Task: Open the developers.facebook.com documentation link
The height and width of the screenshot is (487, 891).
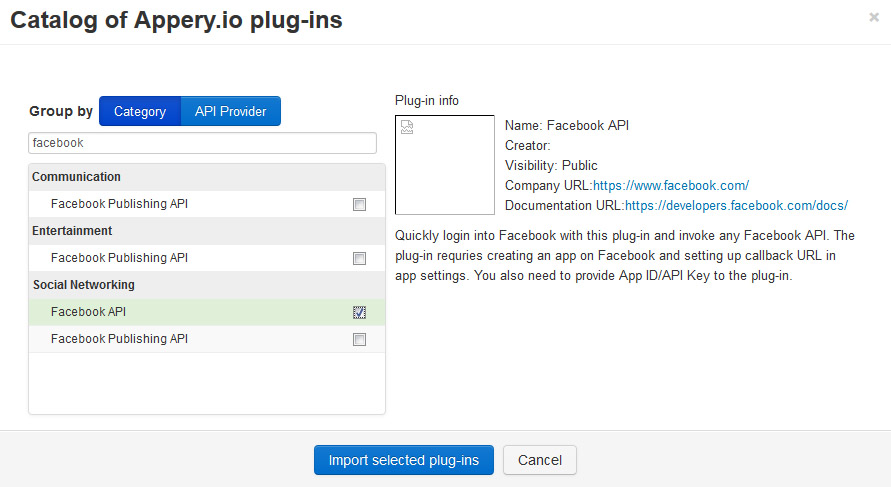Action: click(x=736, y=205)
